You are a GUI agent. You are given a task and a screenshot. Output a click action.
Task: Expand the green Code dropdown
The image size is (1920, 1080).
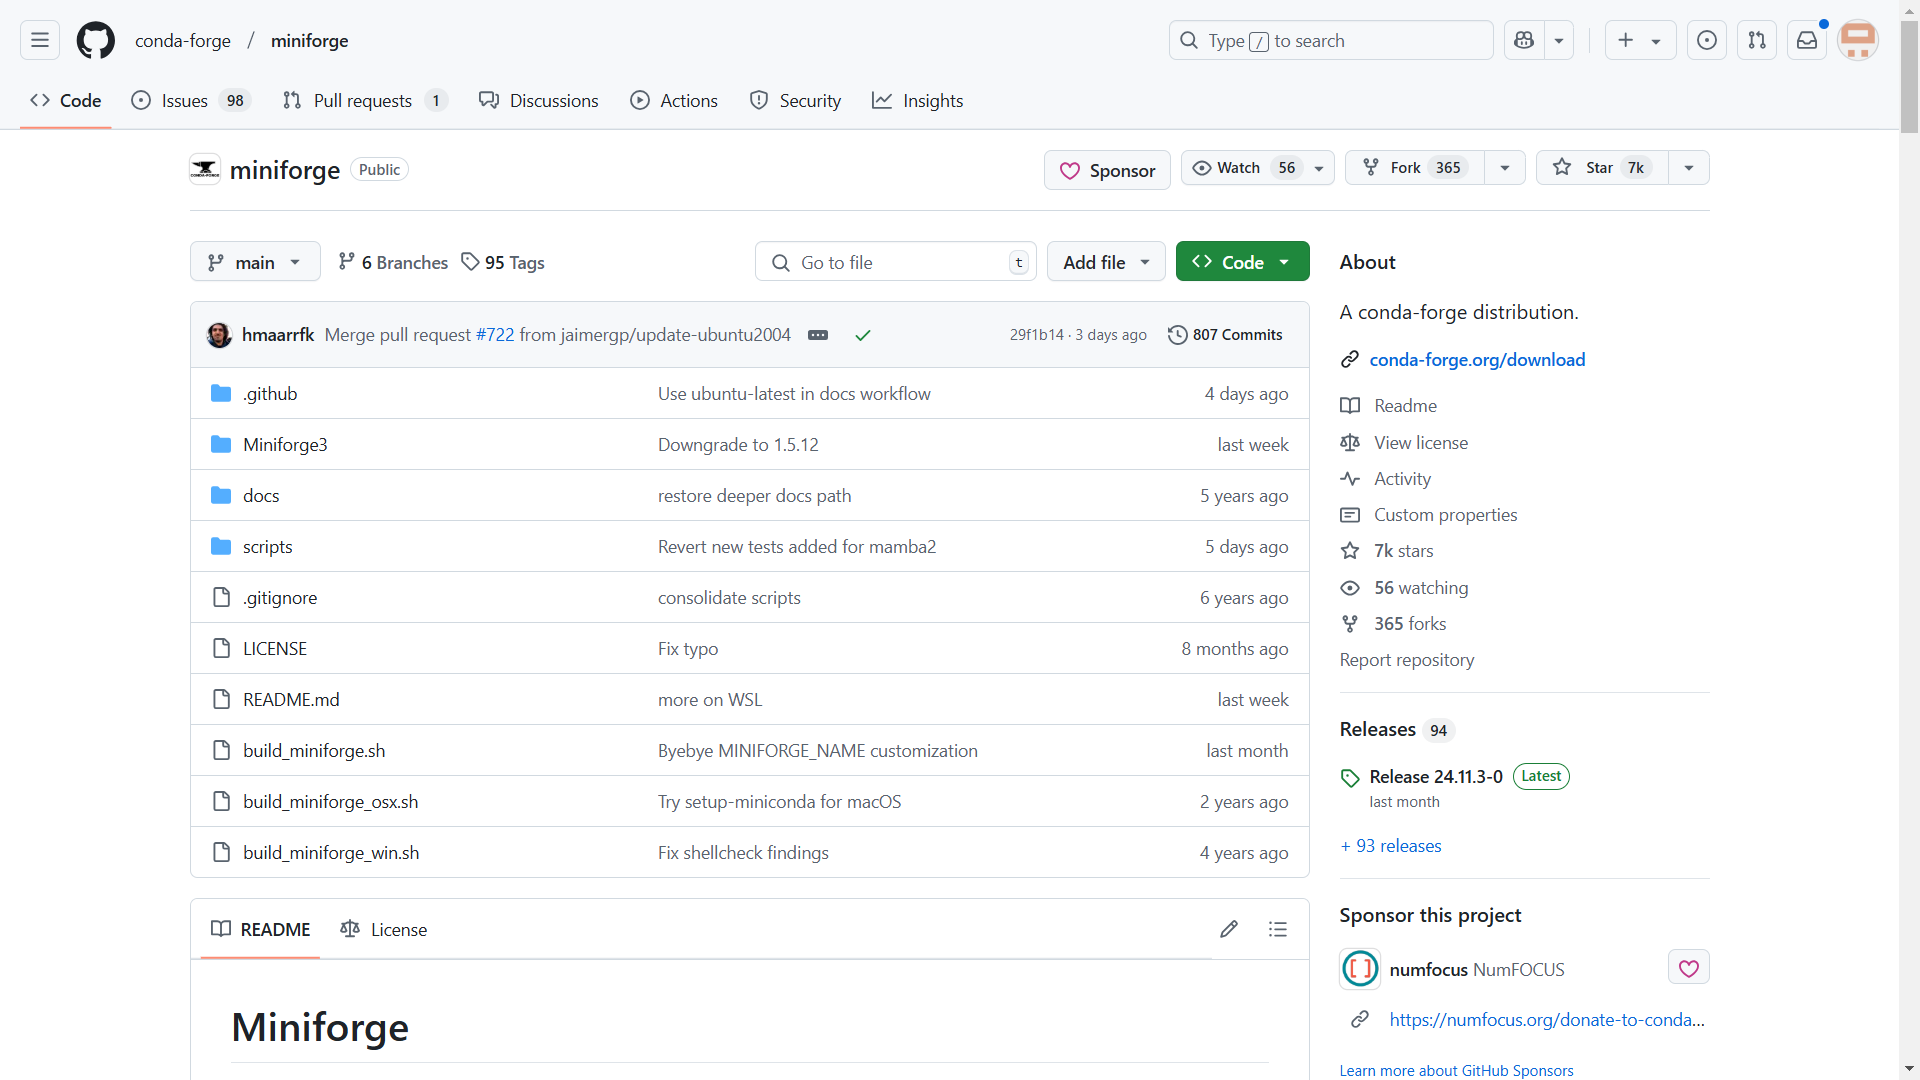(x=1242, y=262)
